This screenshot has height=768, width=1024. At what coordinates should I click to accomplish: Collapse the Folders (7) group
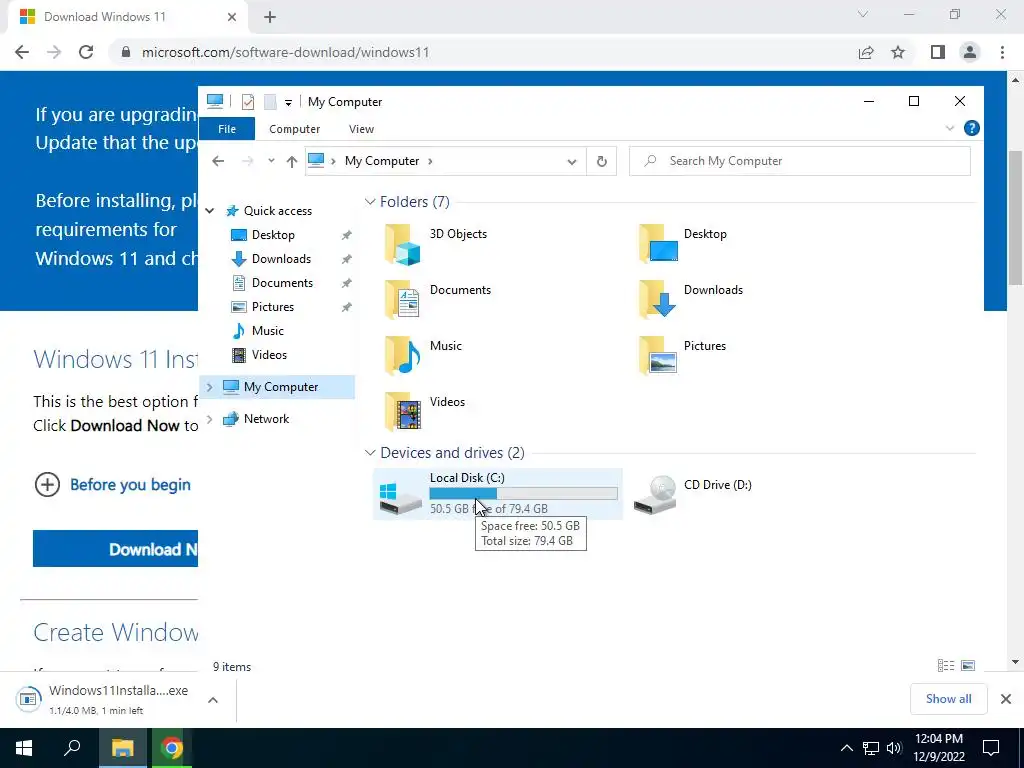click(370, 202)
